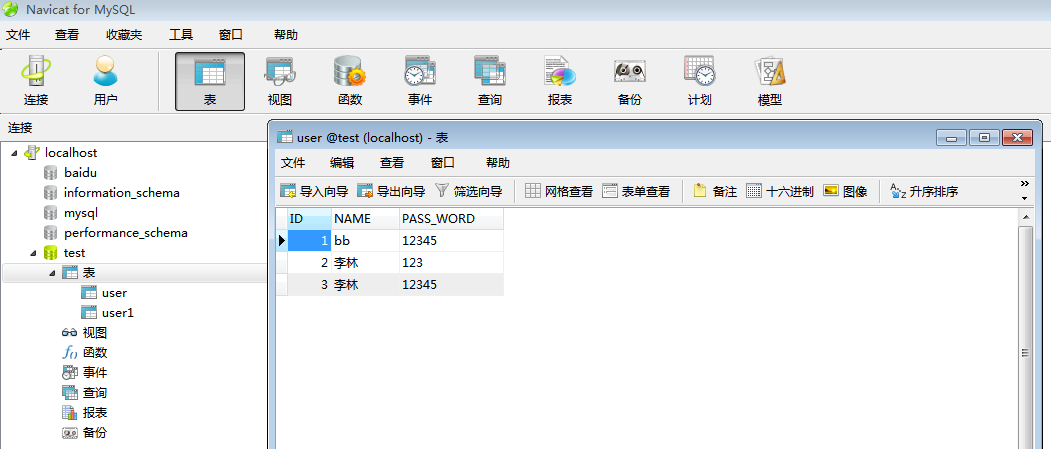Open 筛选向导 filter wizard
The width and height of the screenshot is (1051, 449).
tap(469, 191)
